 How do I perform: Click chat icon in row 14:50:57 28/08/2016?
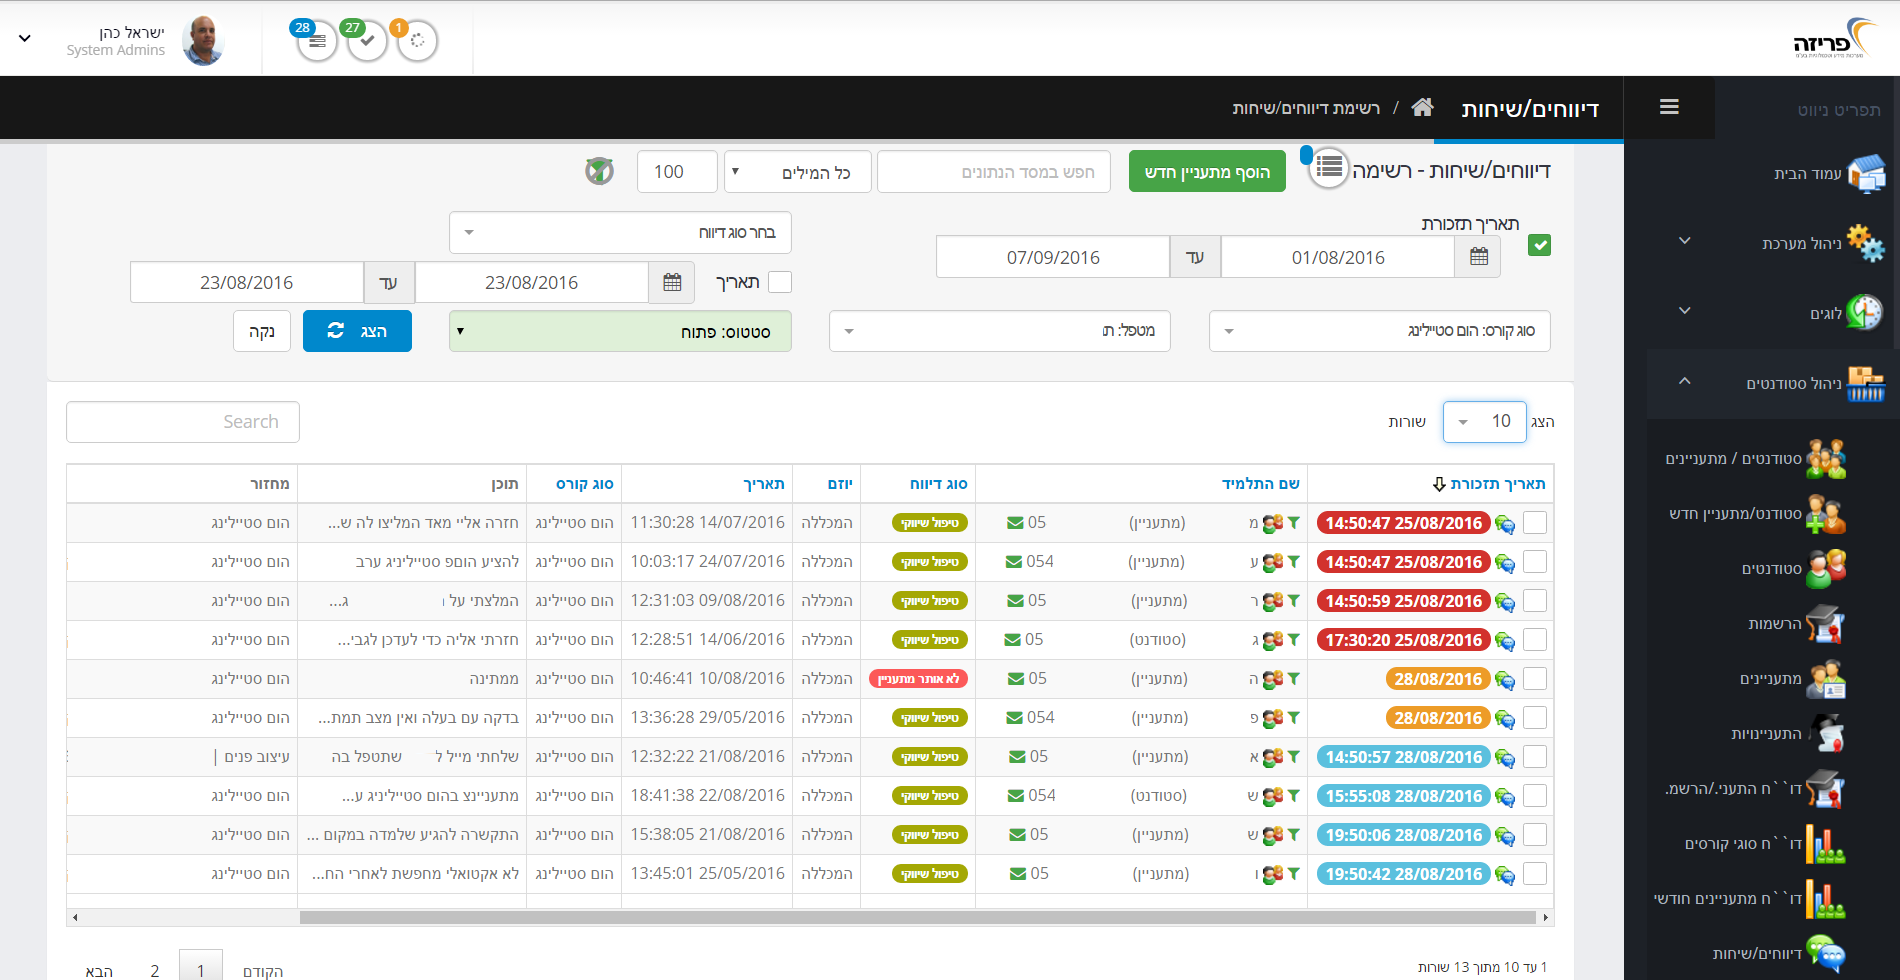[1505, 757]
